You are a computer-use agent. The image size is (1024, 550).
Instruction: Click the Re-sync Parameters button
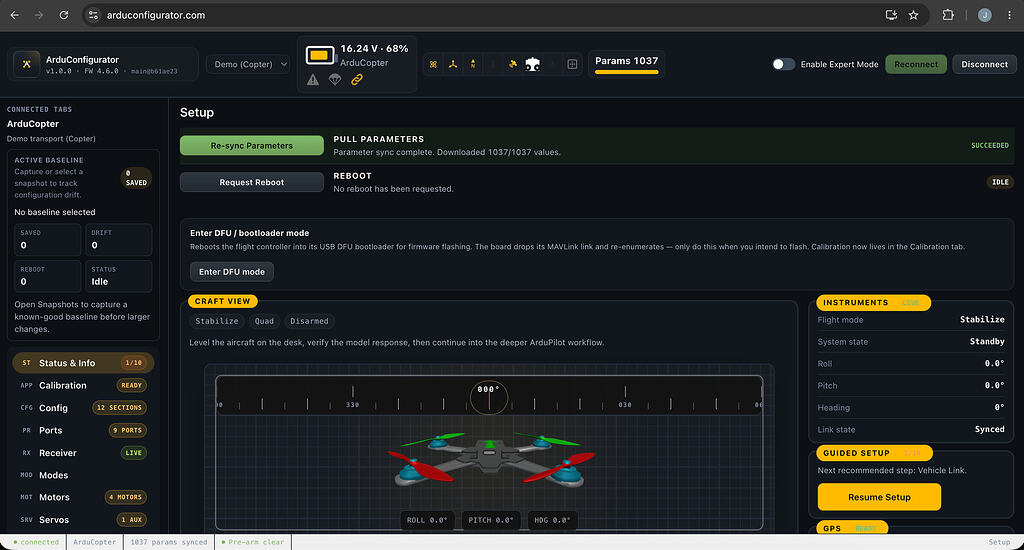click(251, 146)
